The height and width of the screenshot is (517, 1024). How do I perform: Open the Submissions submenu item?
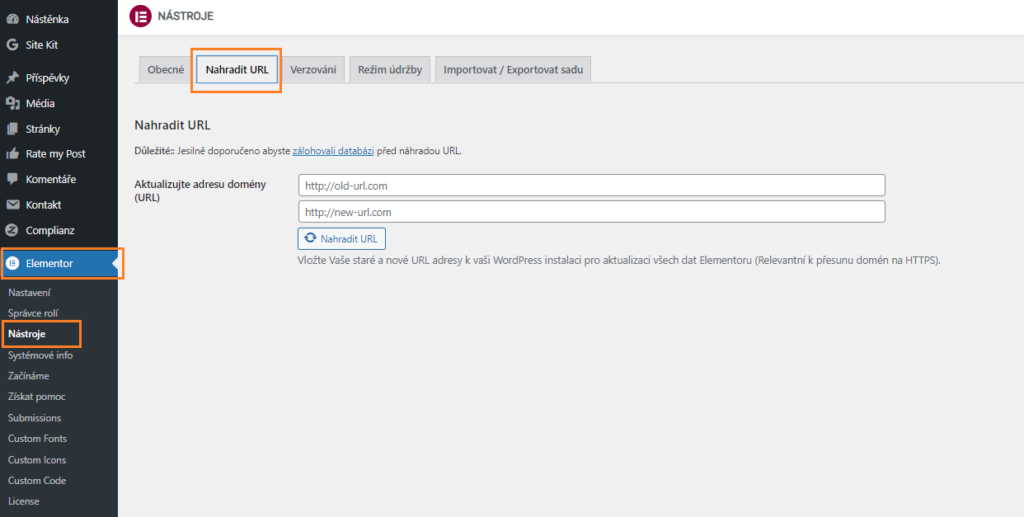click(x=35, y=418)
